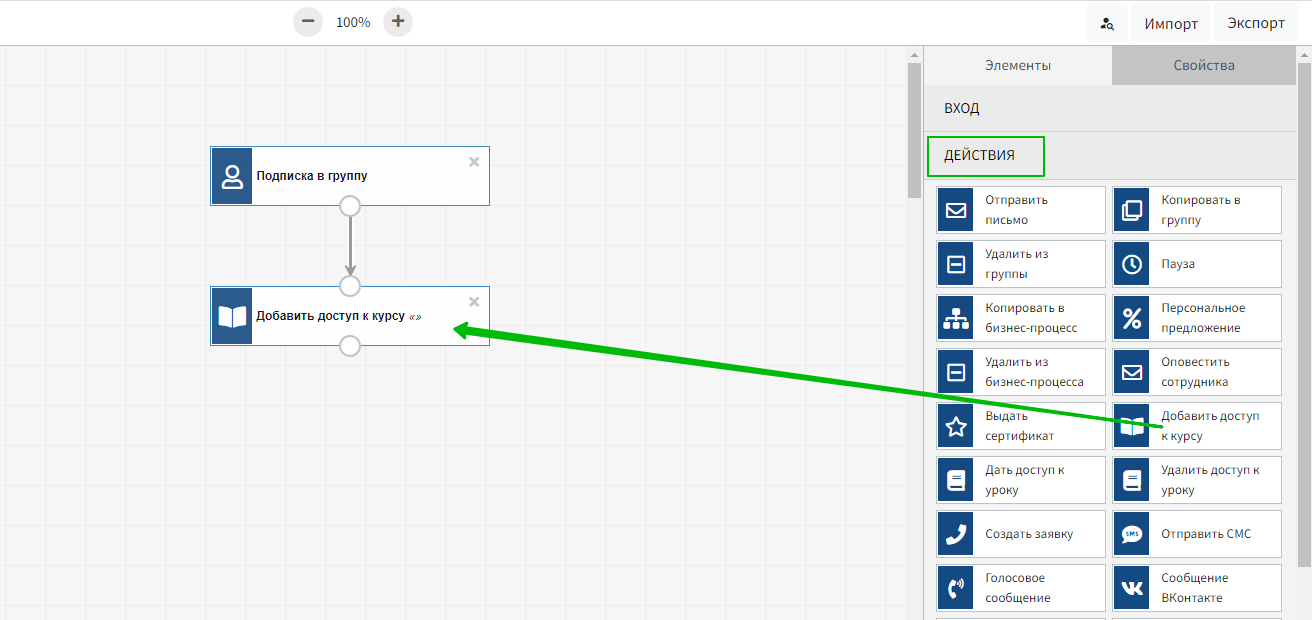Expand the ВХОД section

[1110, 108]
